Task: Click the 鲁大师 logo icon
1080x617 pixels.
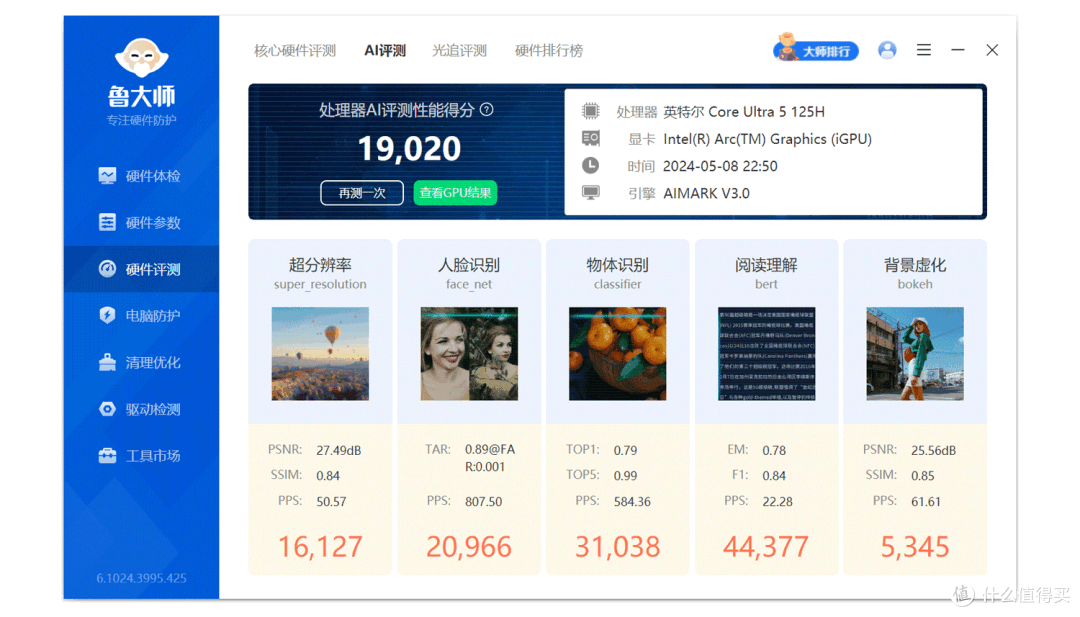Action: tap(141, 58)
